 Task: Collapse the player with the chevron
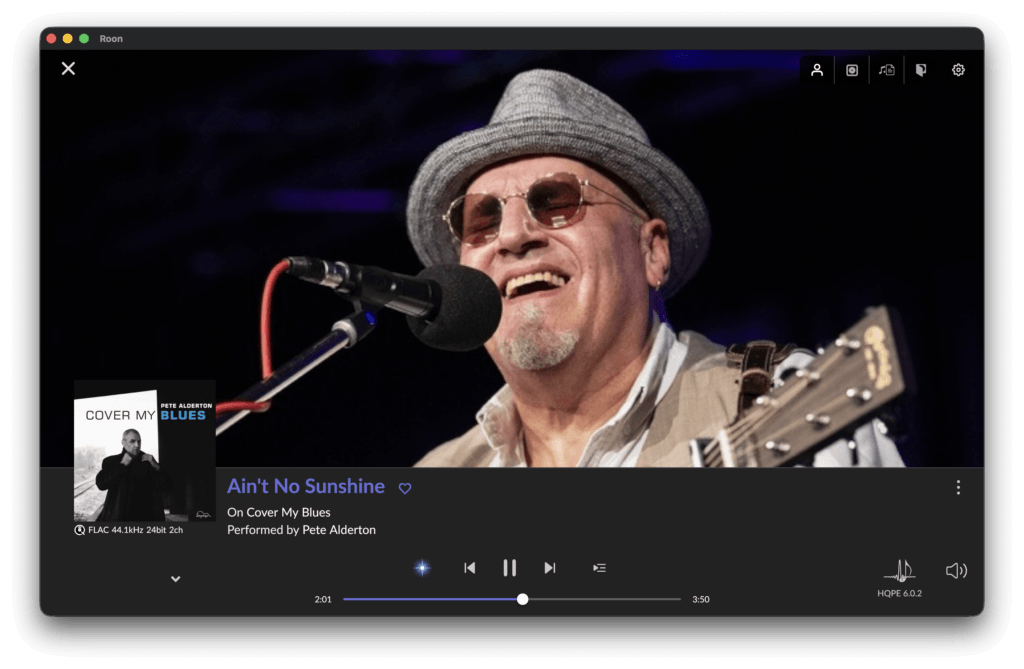[176, 579]
